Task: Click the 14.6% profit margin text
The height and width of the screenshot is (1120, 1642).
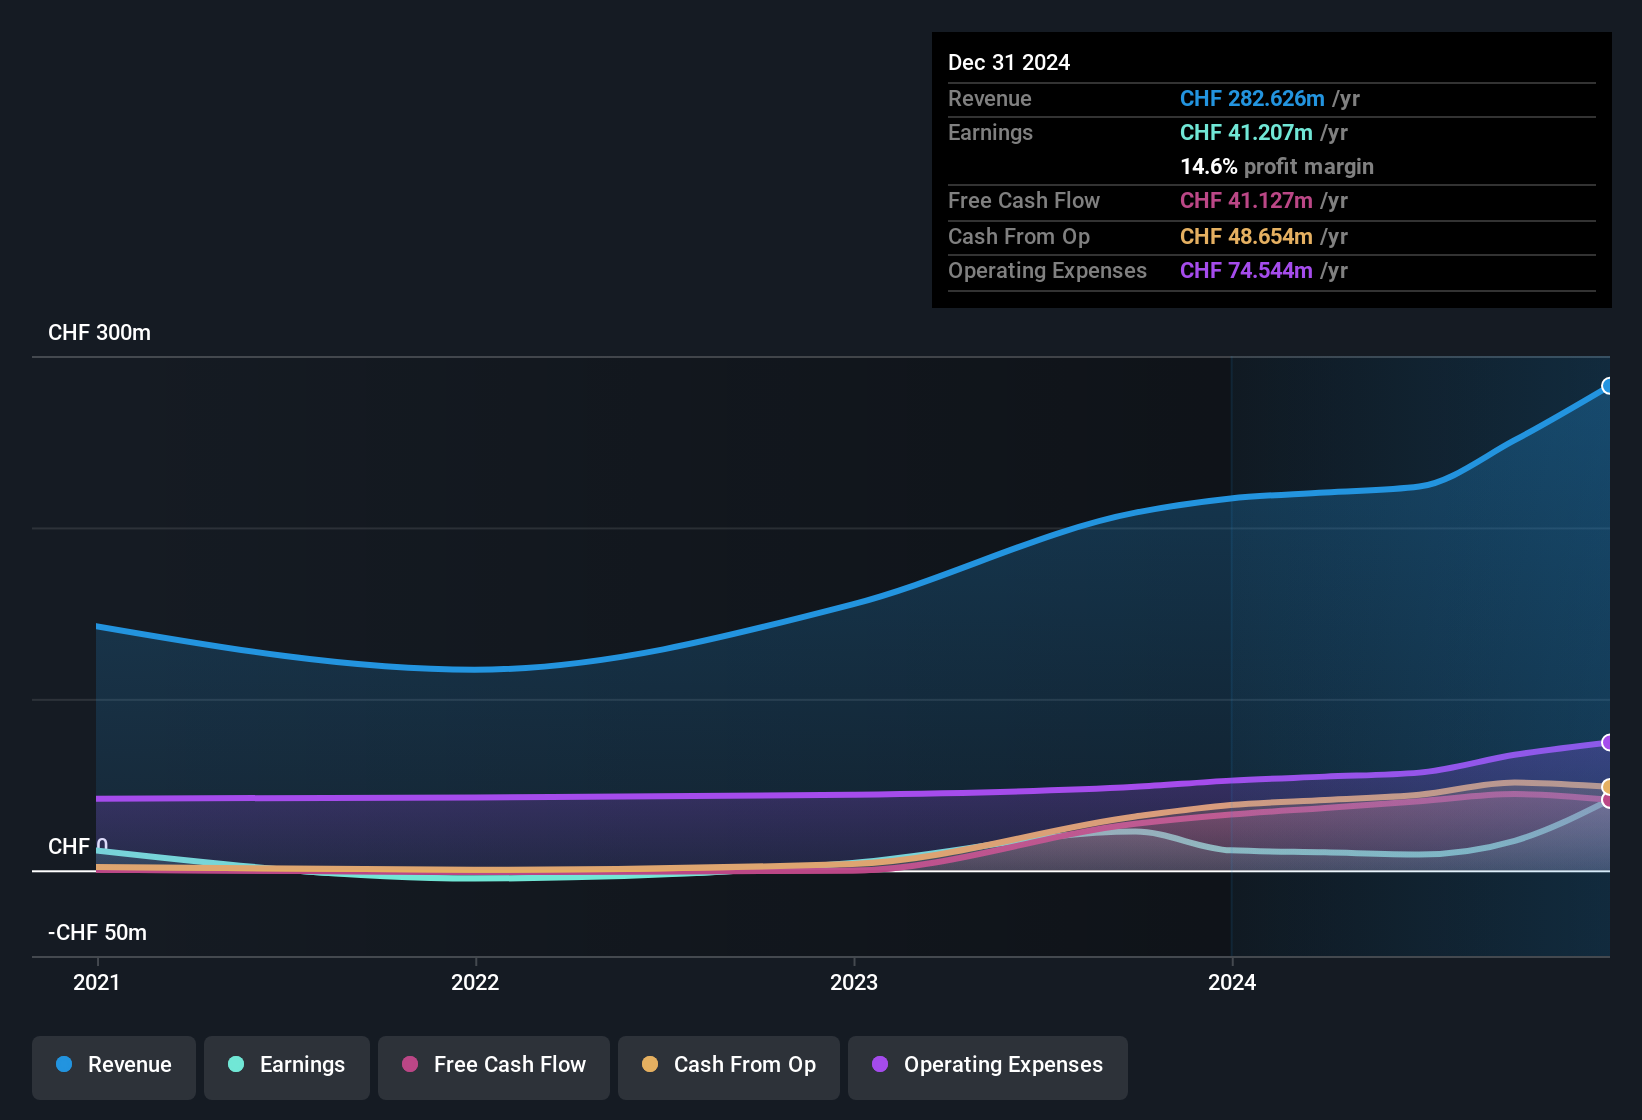Action: coord(1277,167)
